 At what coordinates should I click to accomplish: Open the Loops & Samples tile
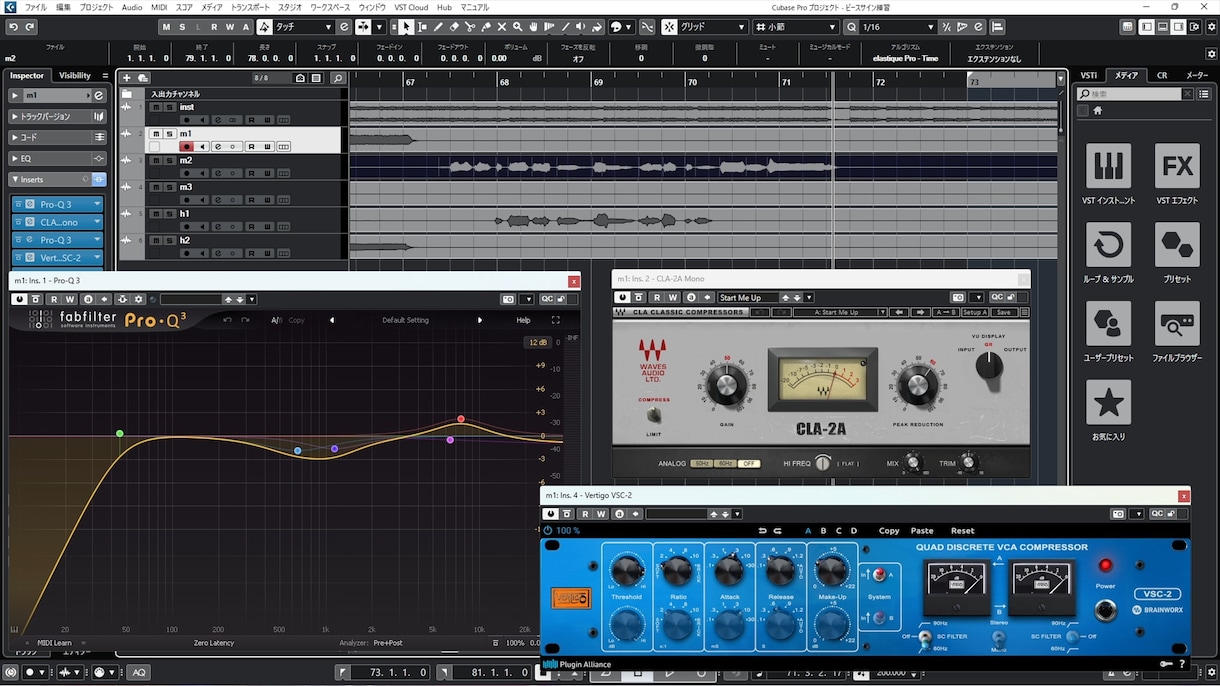(x=1108, y=245)
